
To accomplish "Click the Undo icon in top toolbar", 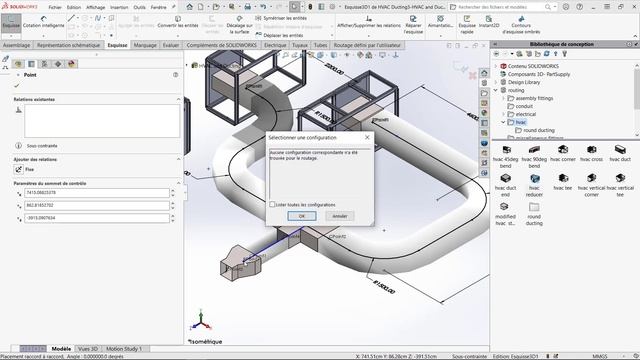I will coord(263,7).
